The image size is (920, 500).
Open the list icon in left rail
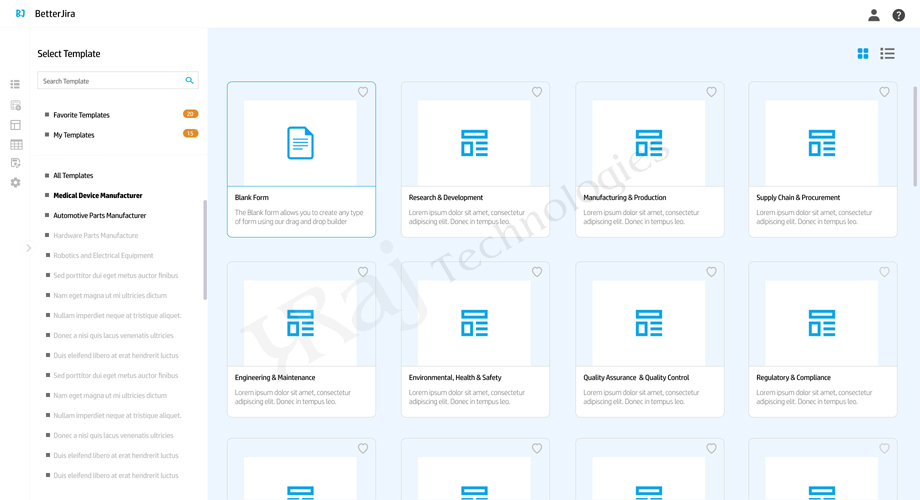pyautogui.click(x=15, y=85)
